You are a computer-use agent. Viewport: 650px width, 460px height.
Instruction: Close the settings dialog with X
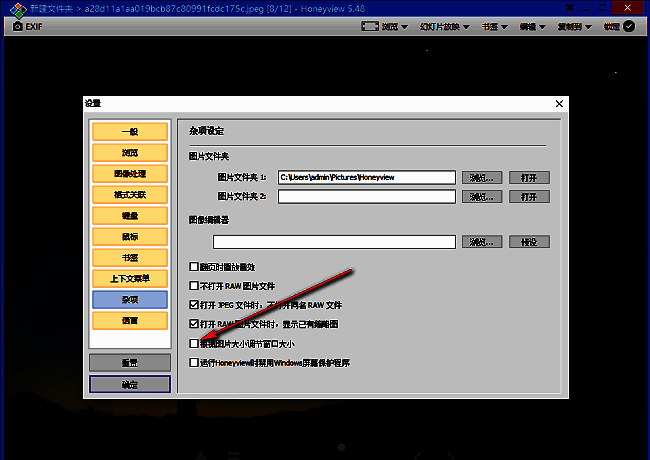tap(559, 104)
